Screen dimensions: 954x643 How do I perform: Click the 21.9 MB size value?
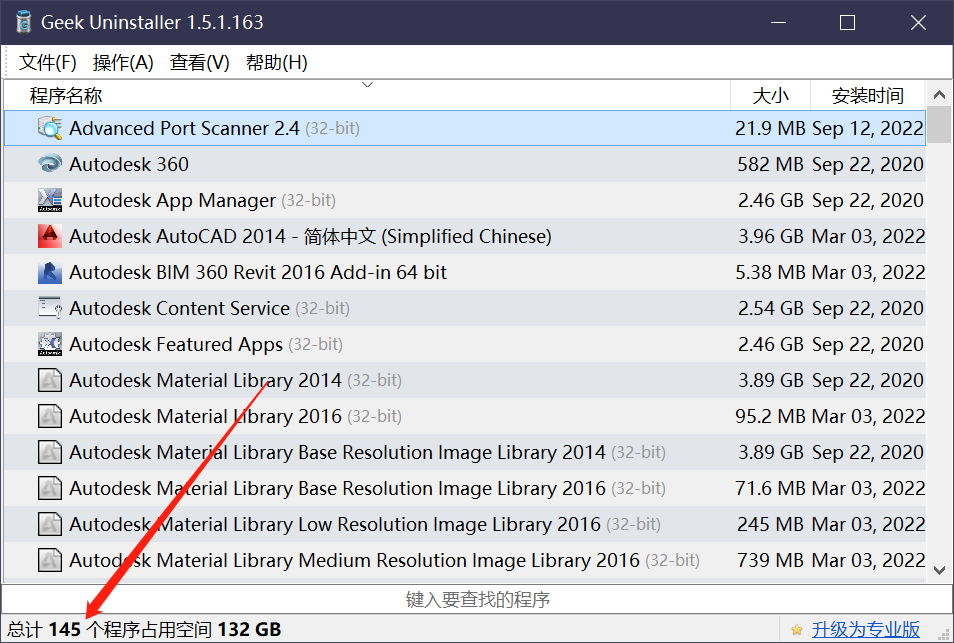click(770, 128)
